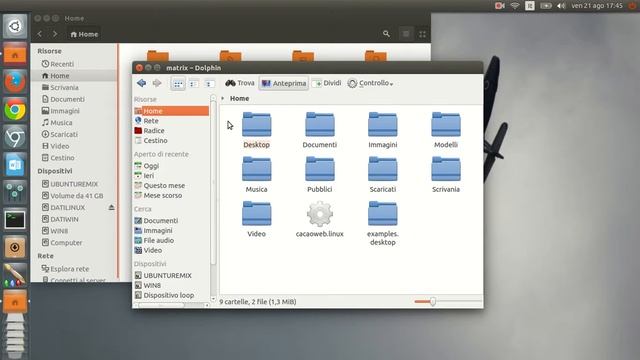Select the Desktop folder icon

256,130
